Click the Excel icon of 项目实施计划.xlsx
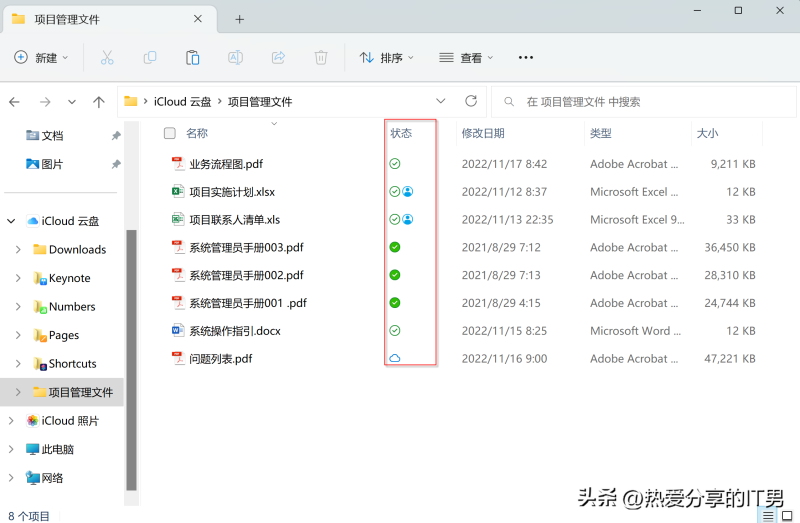The width and height of the screenshot is (800, 523). [178, 191]
